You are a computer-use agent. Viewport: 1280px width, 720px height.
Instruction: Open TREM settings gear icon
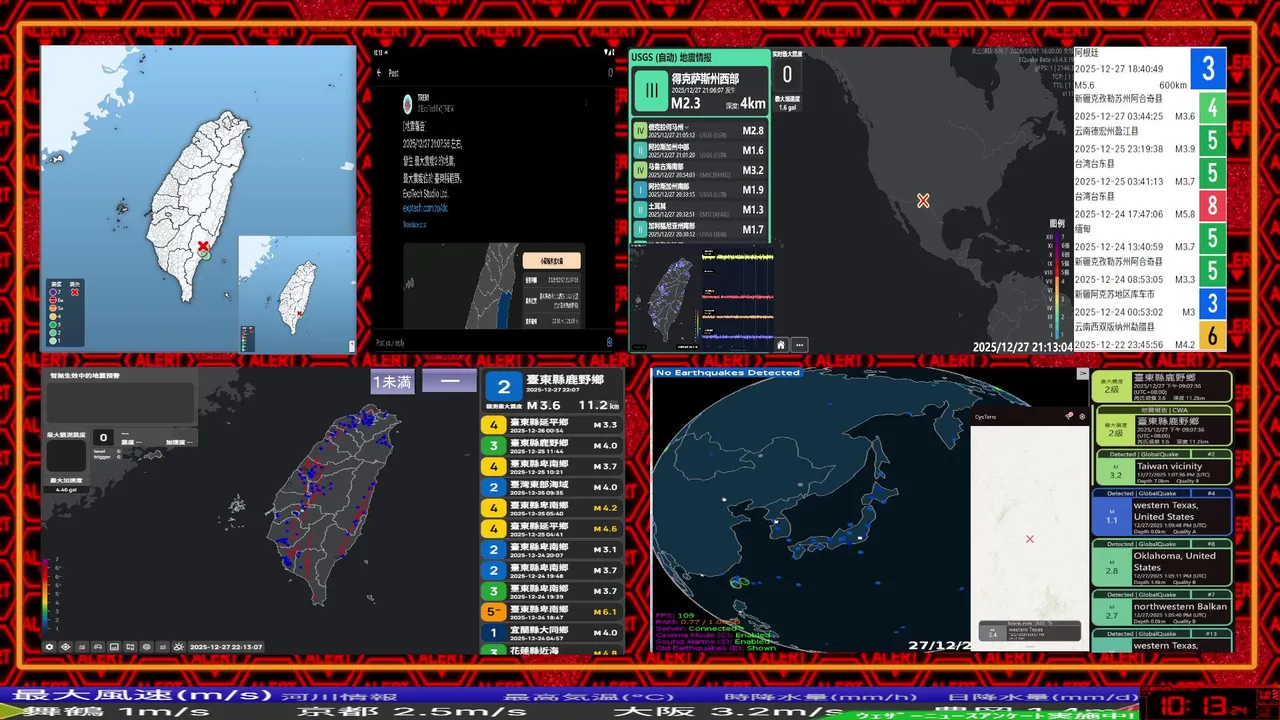pos(50,647)
